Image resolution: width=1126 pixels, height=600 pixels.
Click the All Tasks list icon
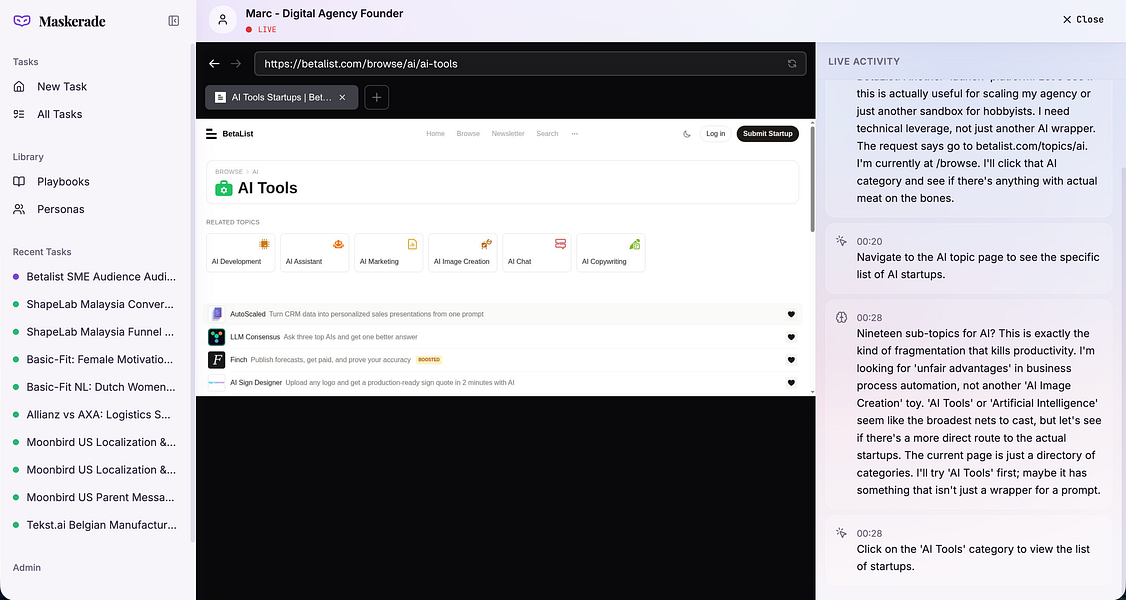click(x=19, y=114)
